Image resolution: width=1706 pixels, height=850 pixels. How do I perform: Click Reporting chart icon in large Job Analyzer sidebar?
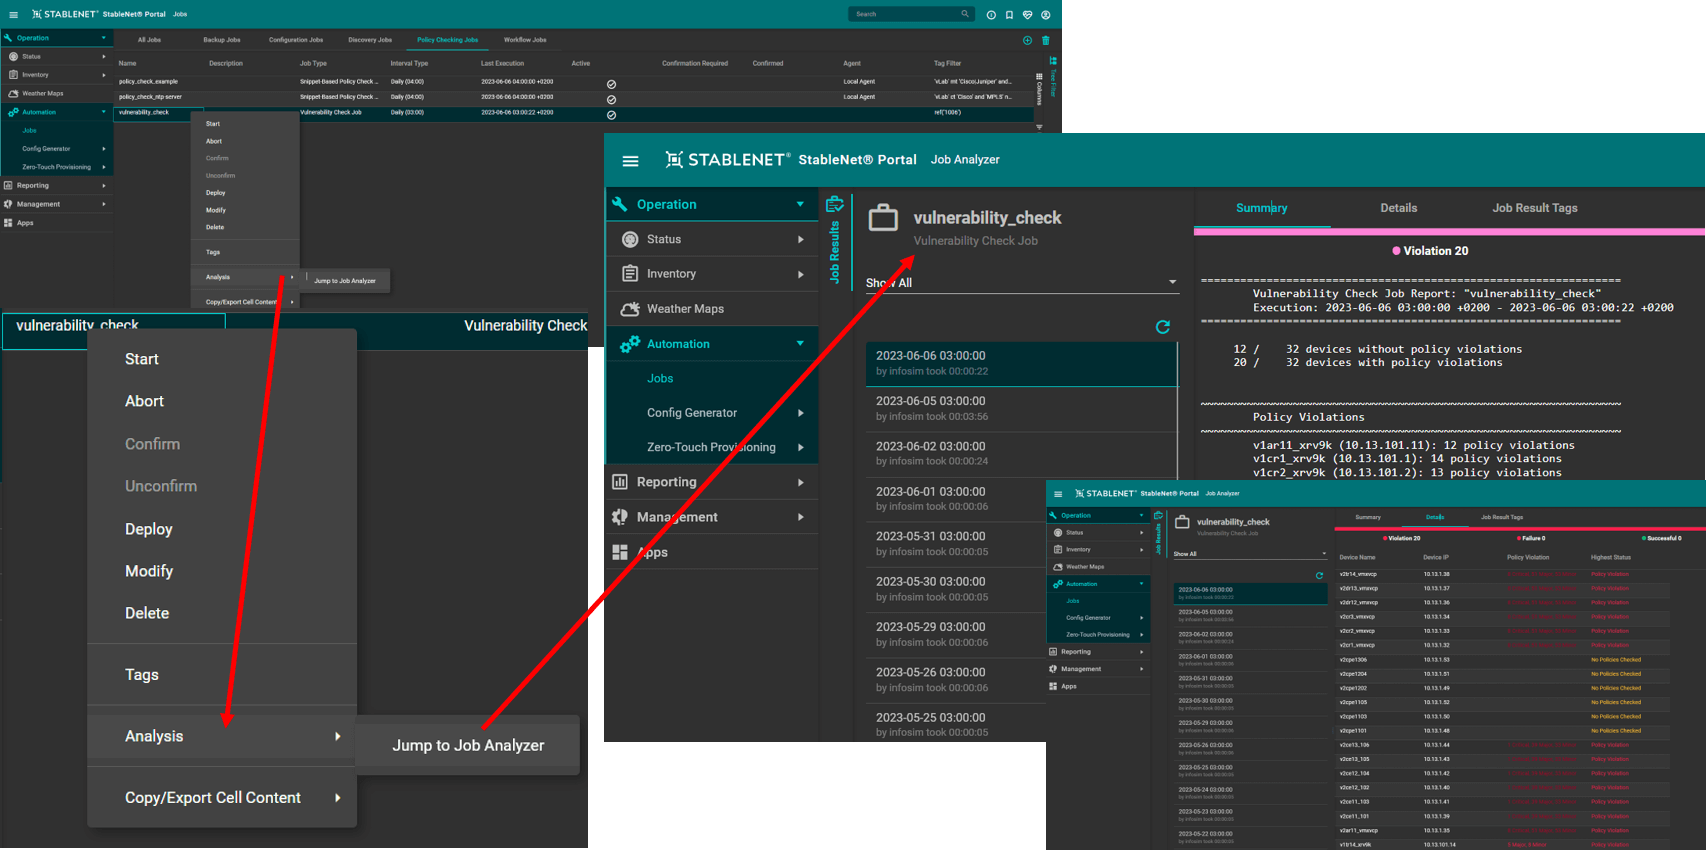coord(620,482)
